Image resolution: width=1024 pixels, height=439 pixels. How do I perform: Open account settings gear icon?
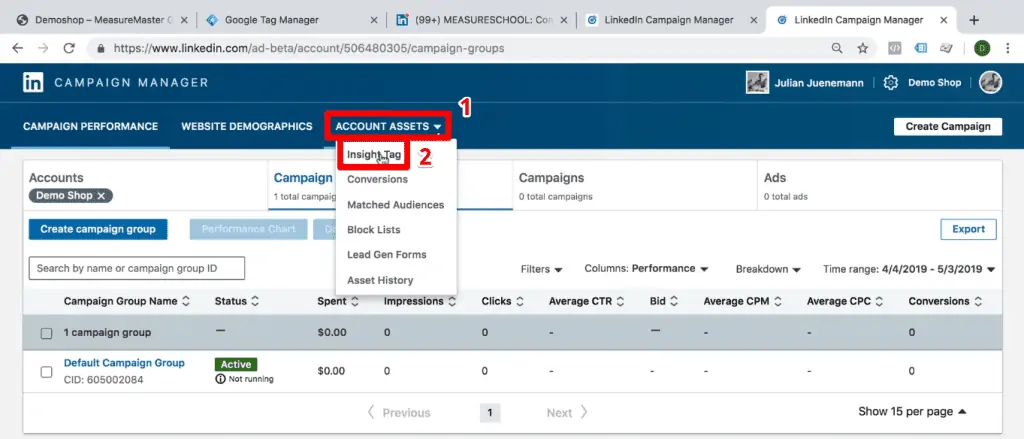(891, 83)
